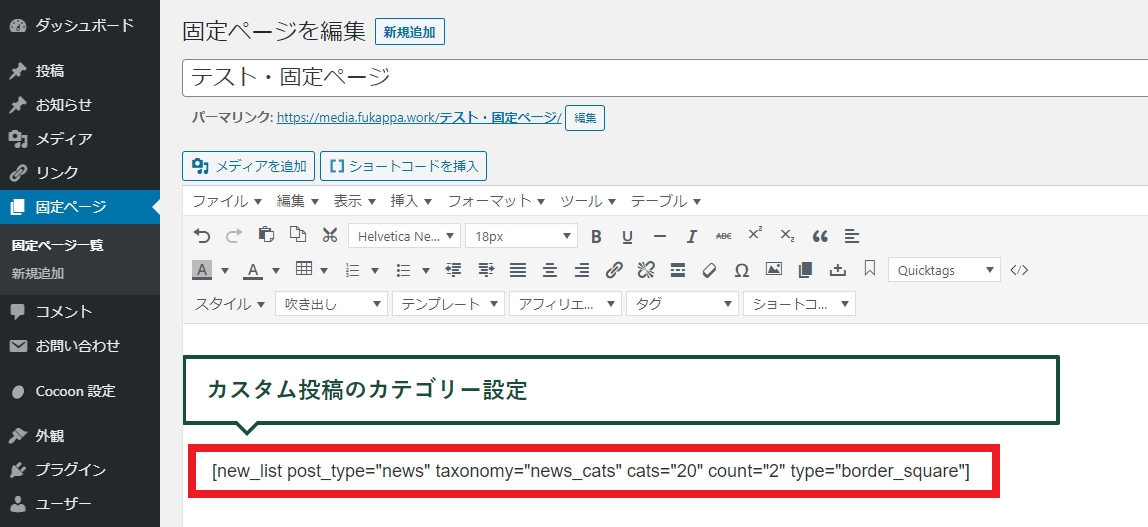Expand the Quicktags dropdown

pos(943,270)
